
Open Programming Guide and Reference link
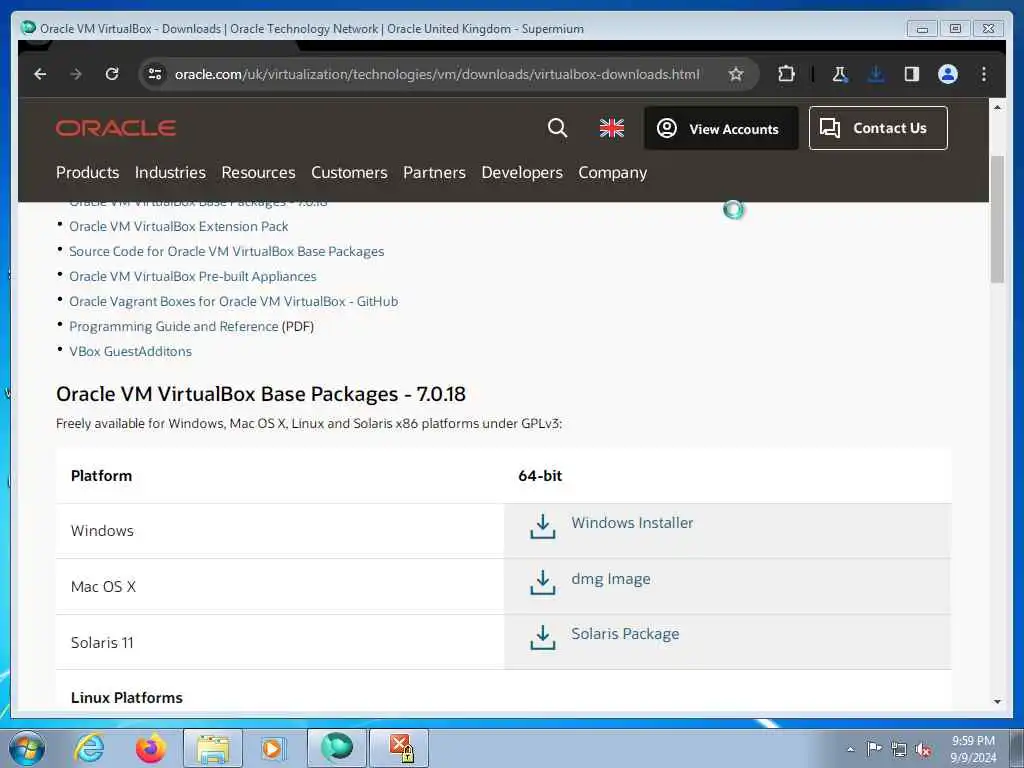tap(174, 326)
